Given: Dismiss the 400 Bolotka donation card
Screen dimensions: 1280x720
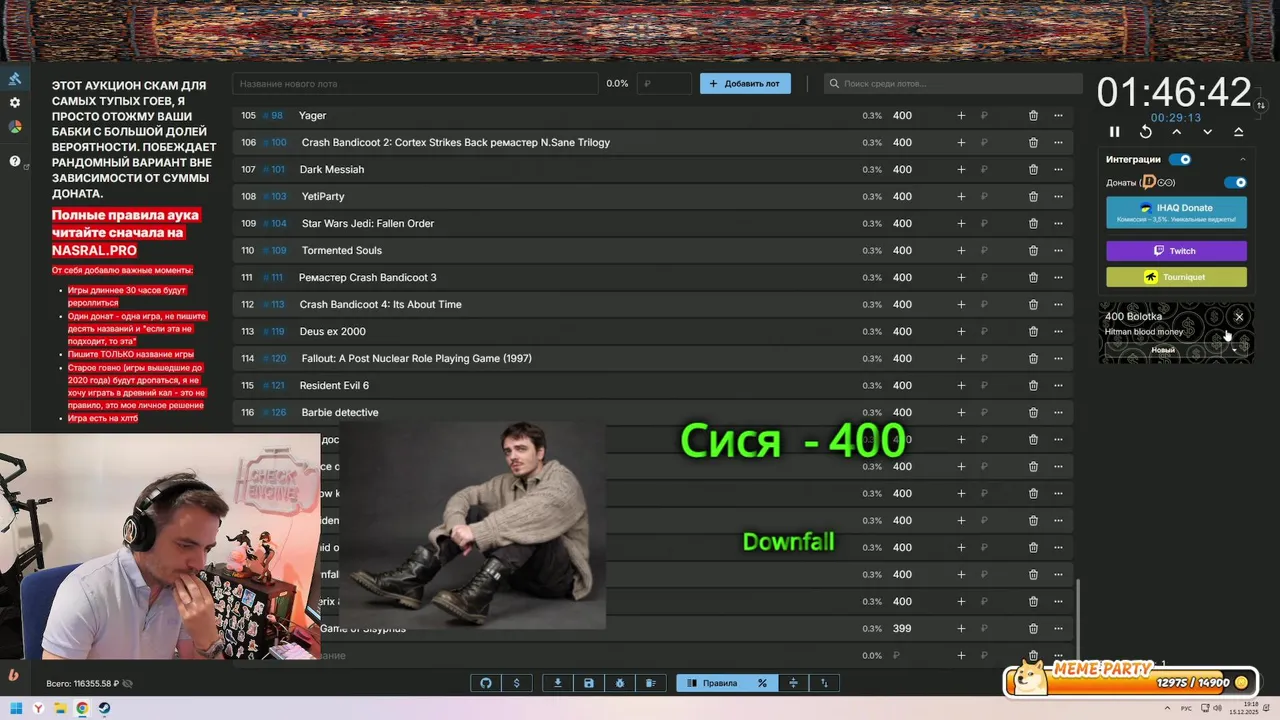Looking at the screenshot, I should click(x=1239, y=317).
